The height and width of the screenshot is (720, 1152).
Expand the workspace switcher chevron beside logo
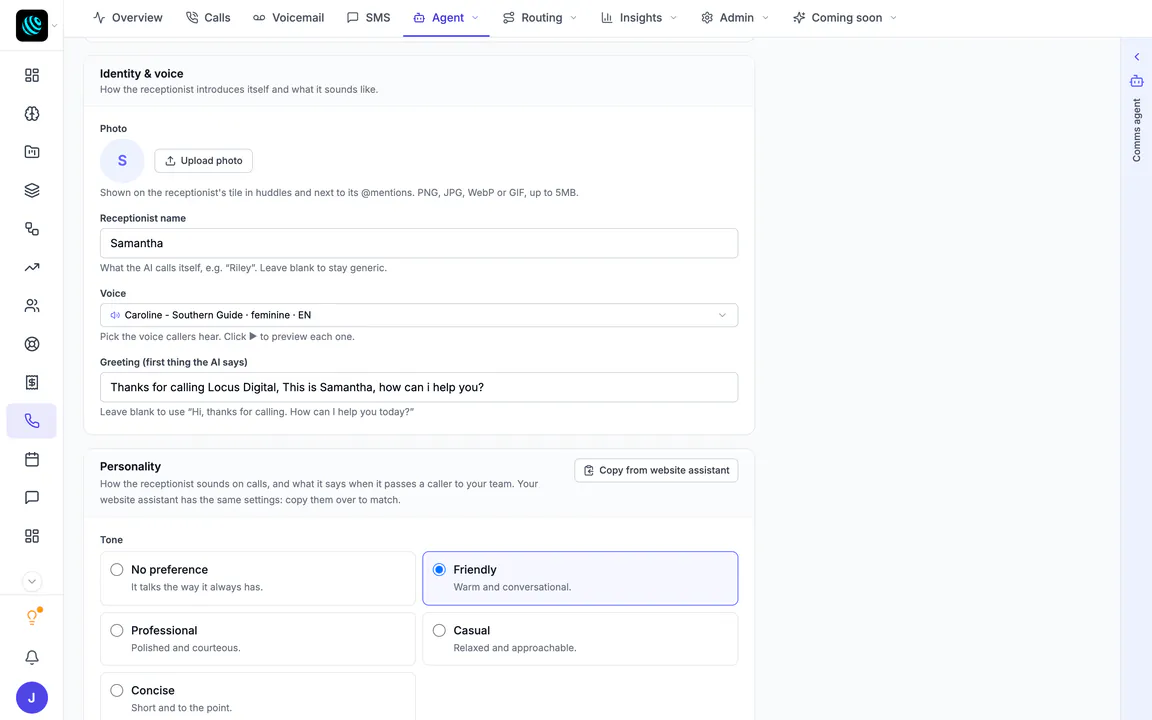pyautogui.click(x=54, y=26)
